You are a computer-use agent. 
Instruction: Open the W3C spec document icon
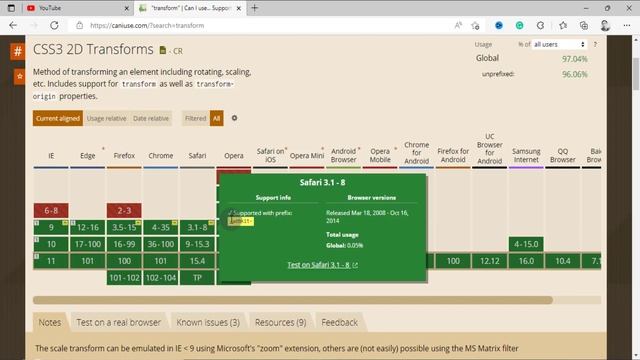click(x=163, y=50)
